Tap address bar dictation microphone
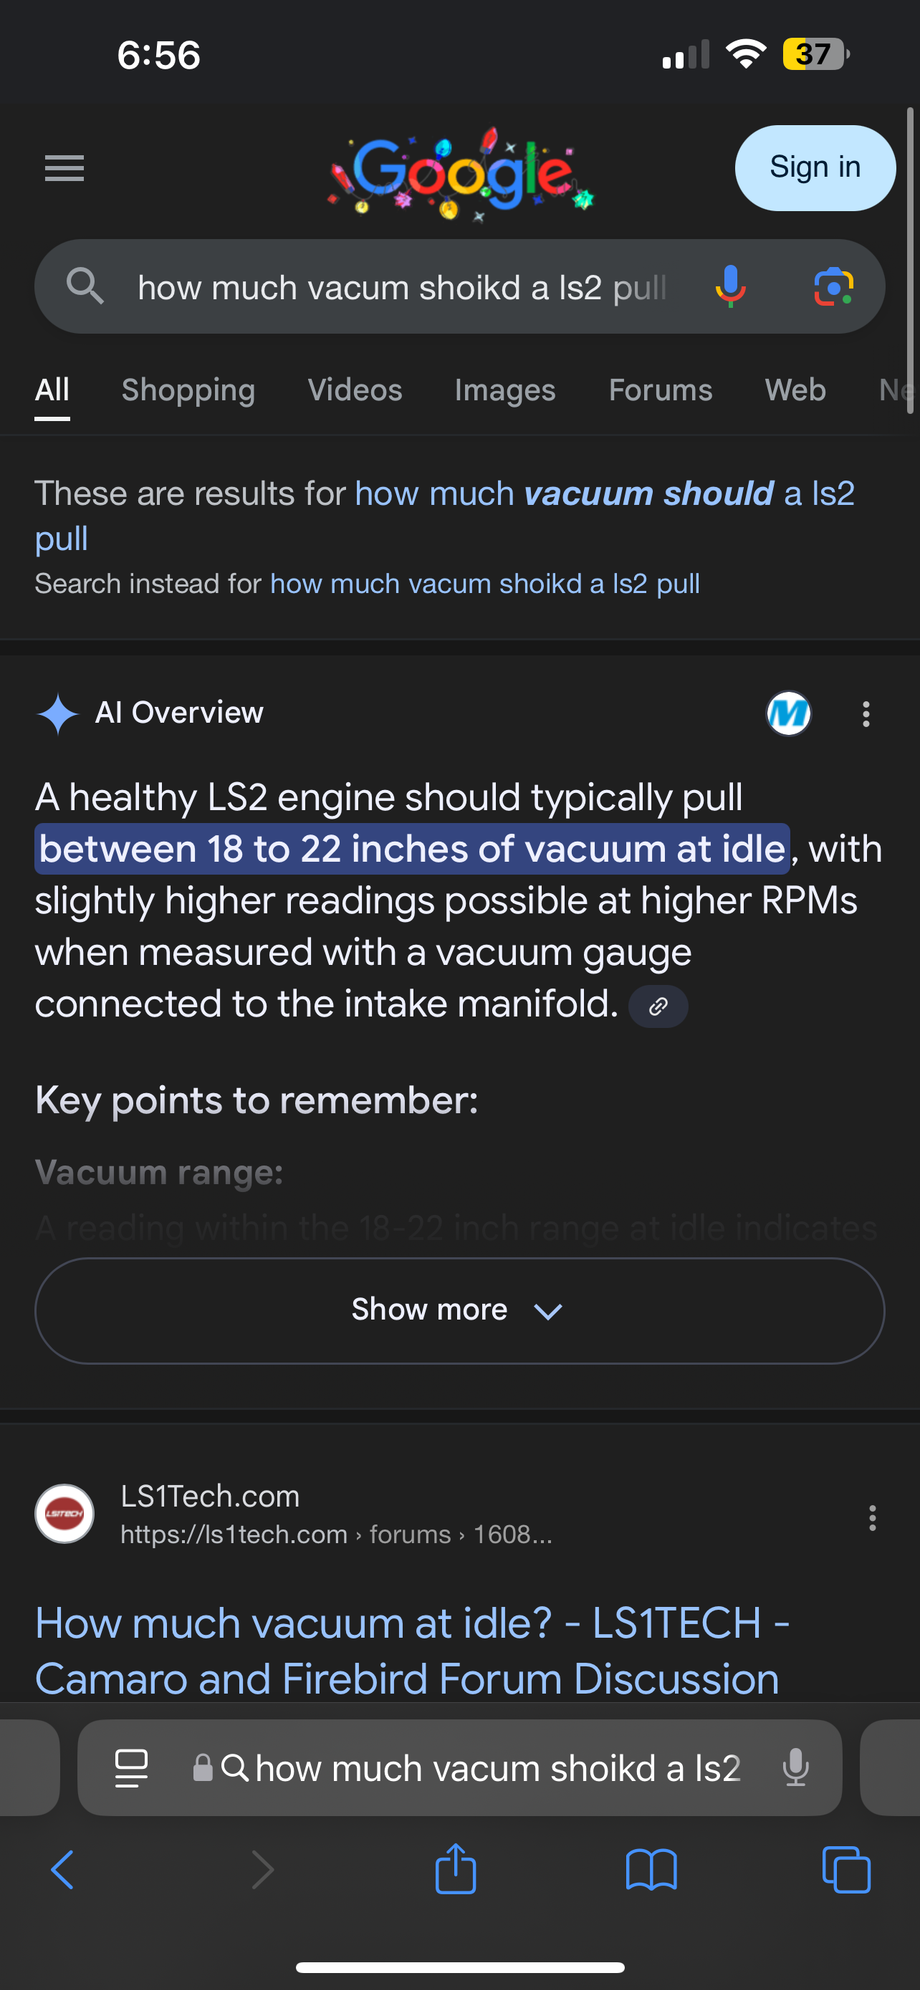This screenshot has height=1990, width=920. point(796,1768)
